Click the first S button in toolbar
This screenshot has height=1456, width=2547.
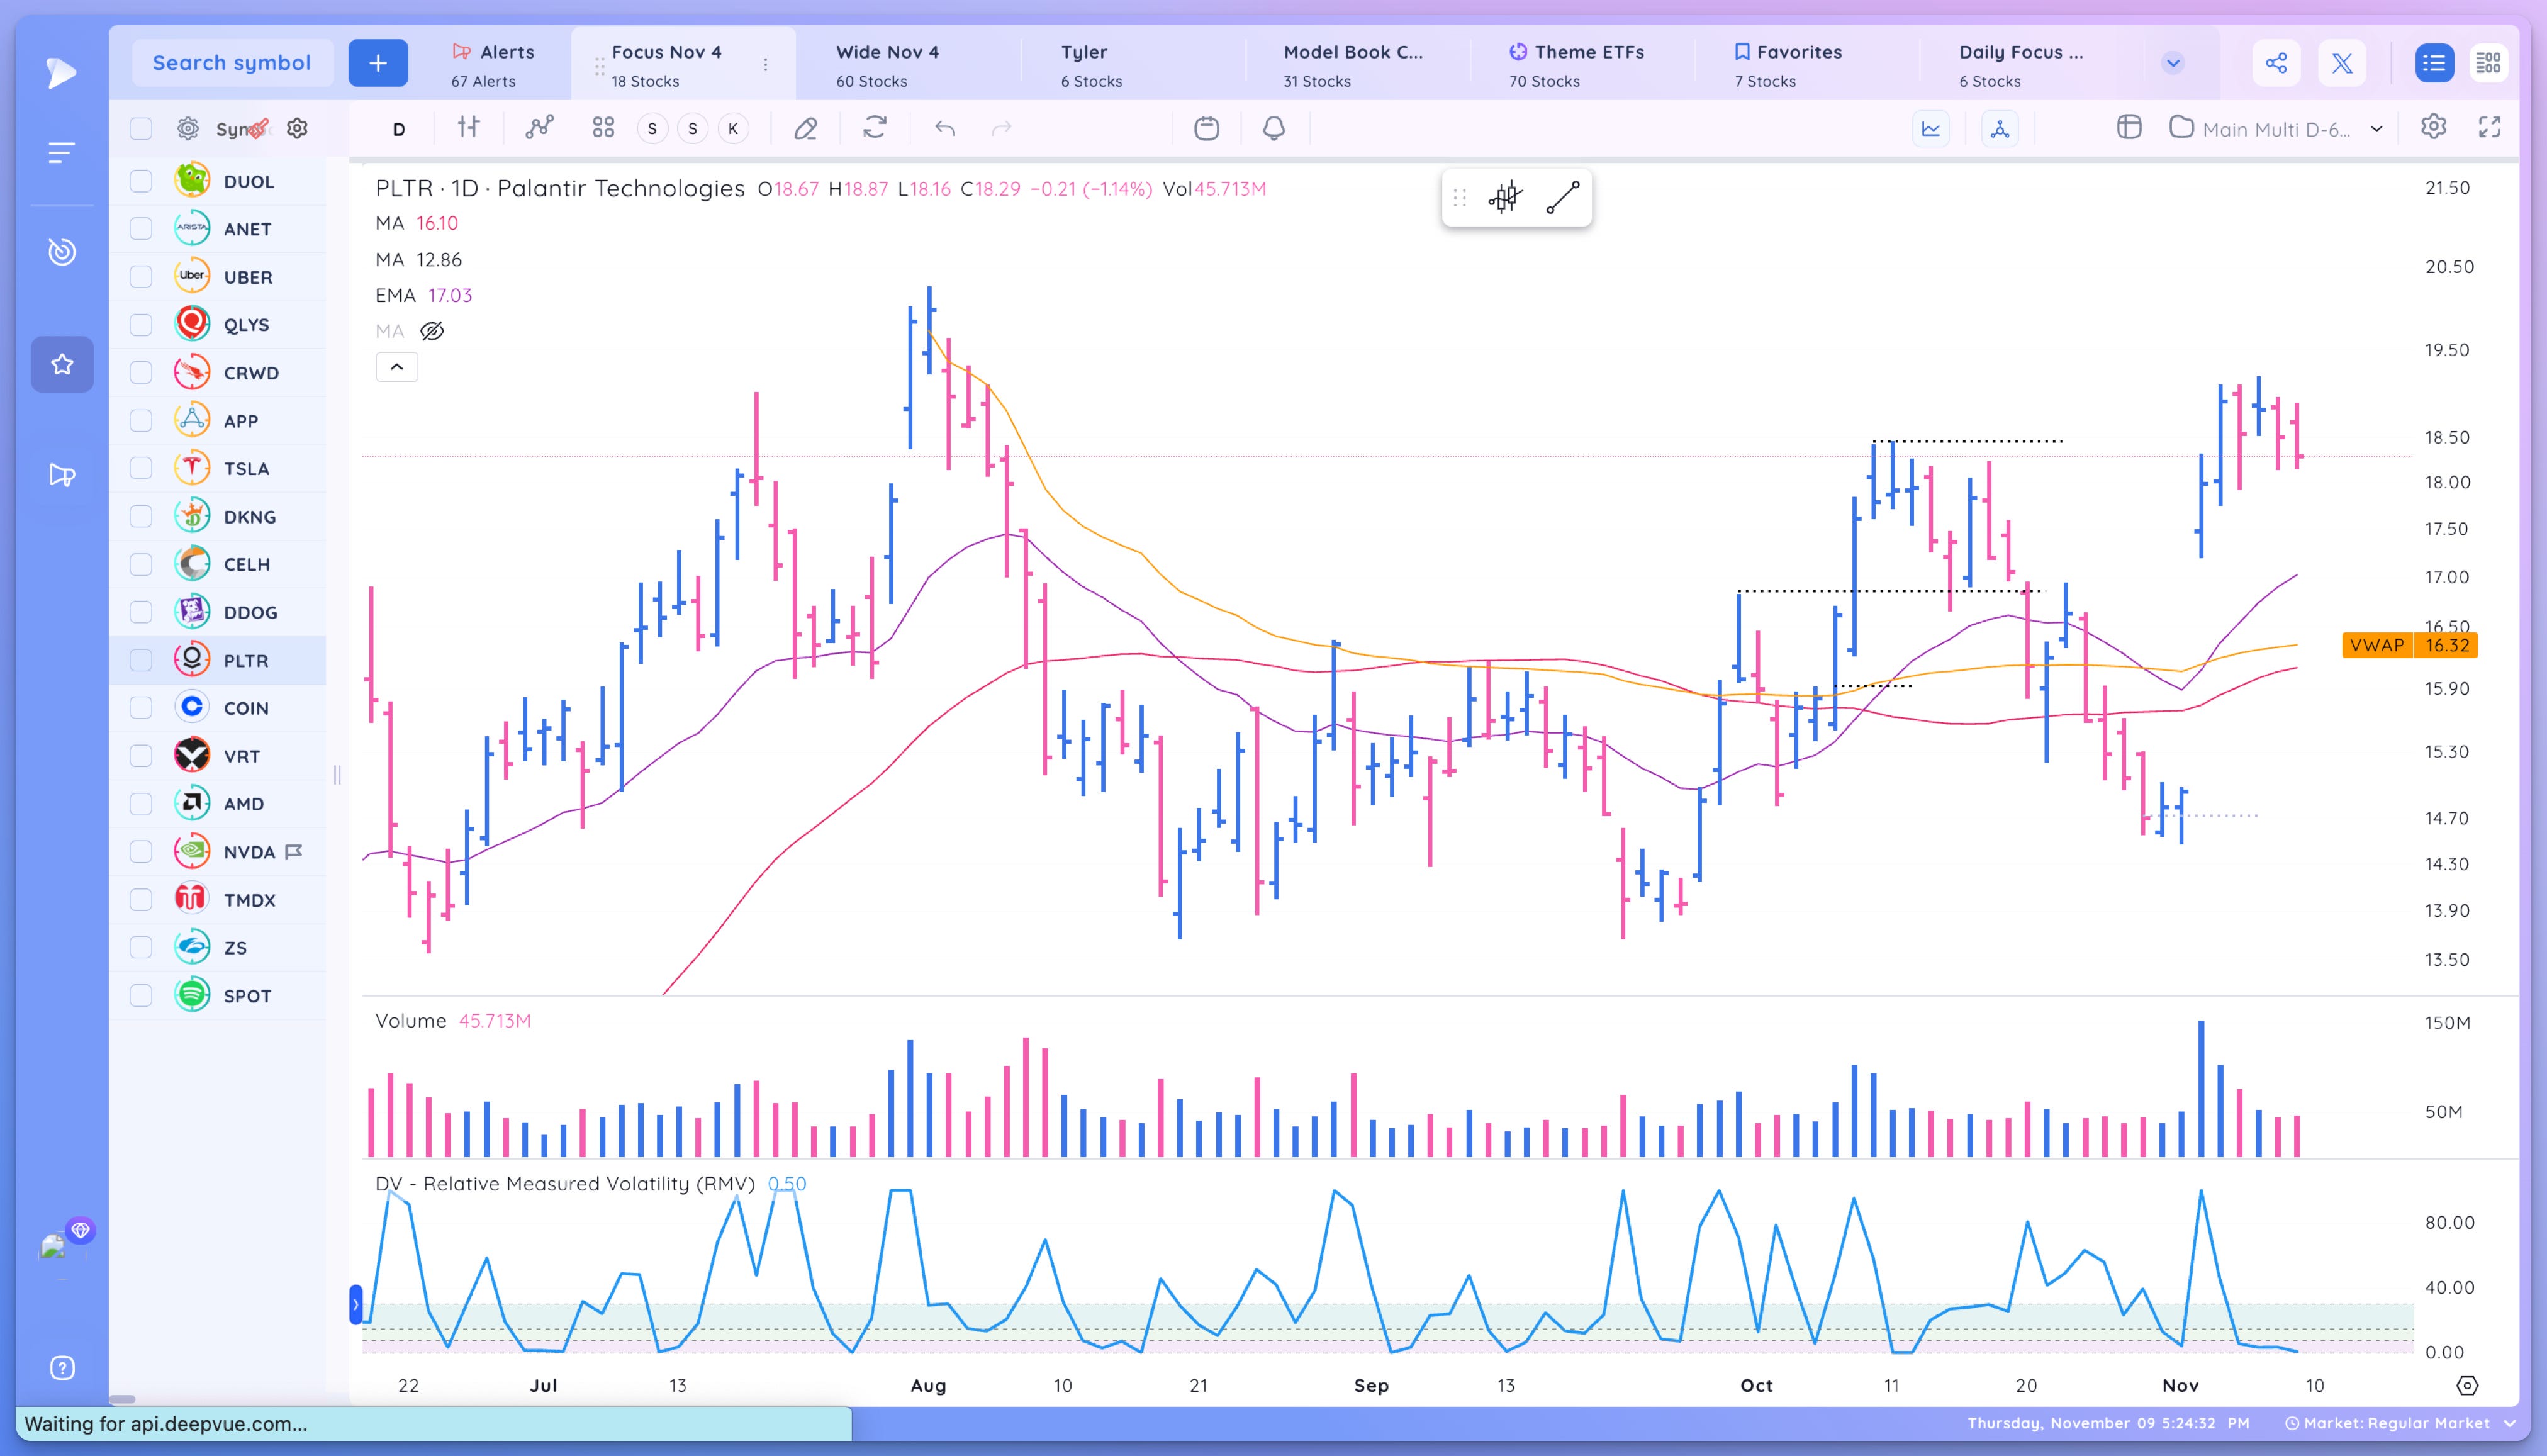click(x=652, y=128)
